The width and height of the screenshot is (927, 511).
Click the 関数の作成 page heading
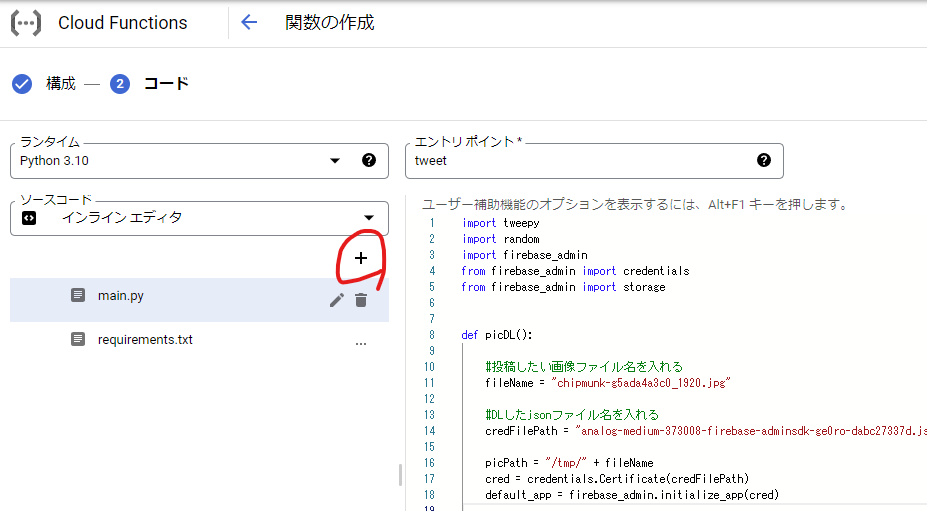(329, 22)
